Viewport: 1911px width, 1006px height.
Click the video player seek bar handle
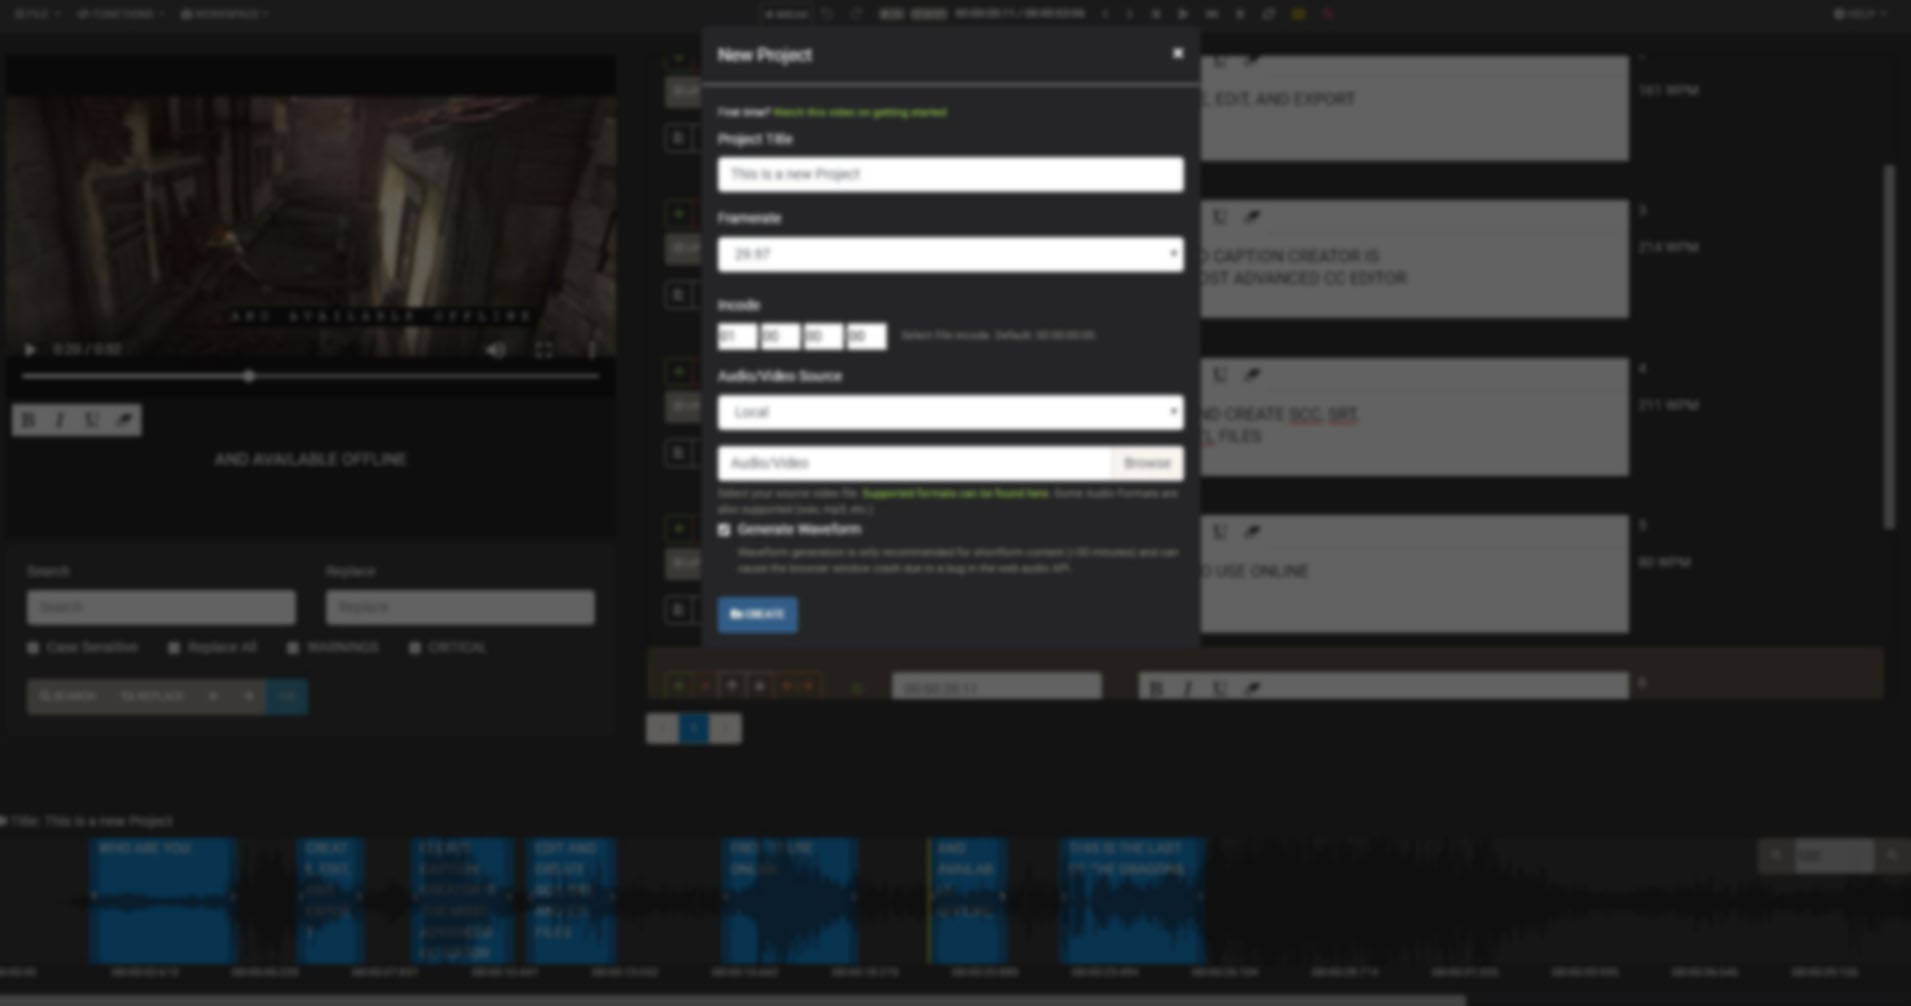(x=248, y=377)
